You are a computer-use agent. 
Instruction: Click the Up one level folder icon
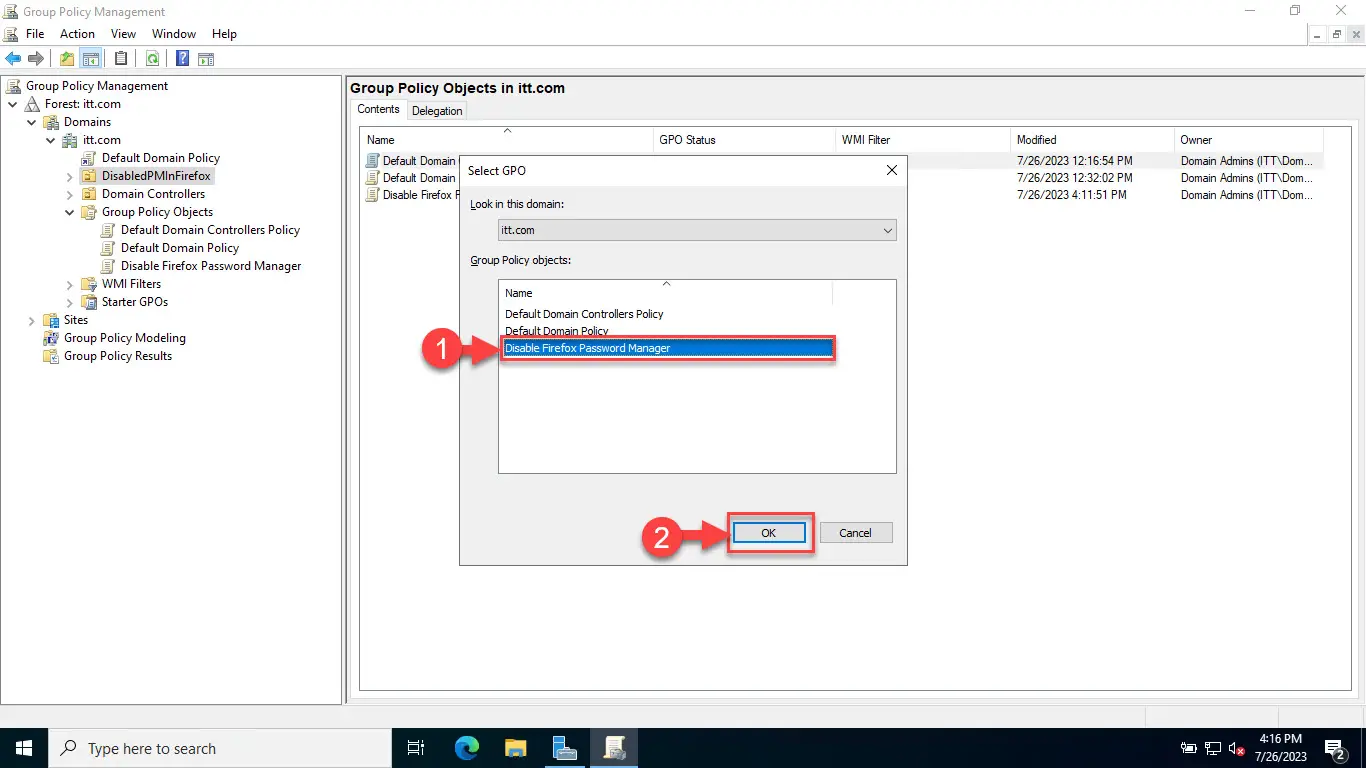67,59
